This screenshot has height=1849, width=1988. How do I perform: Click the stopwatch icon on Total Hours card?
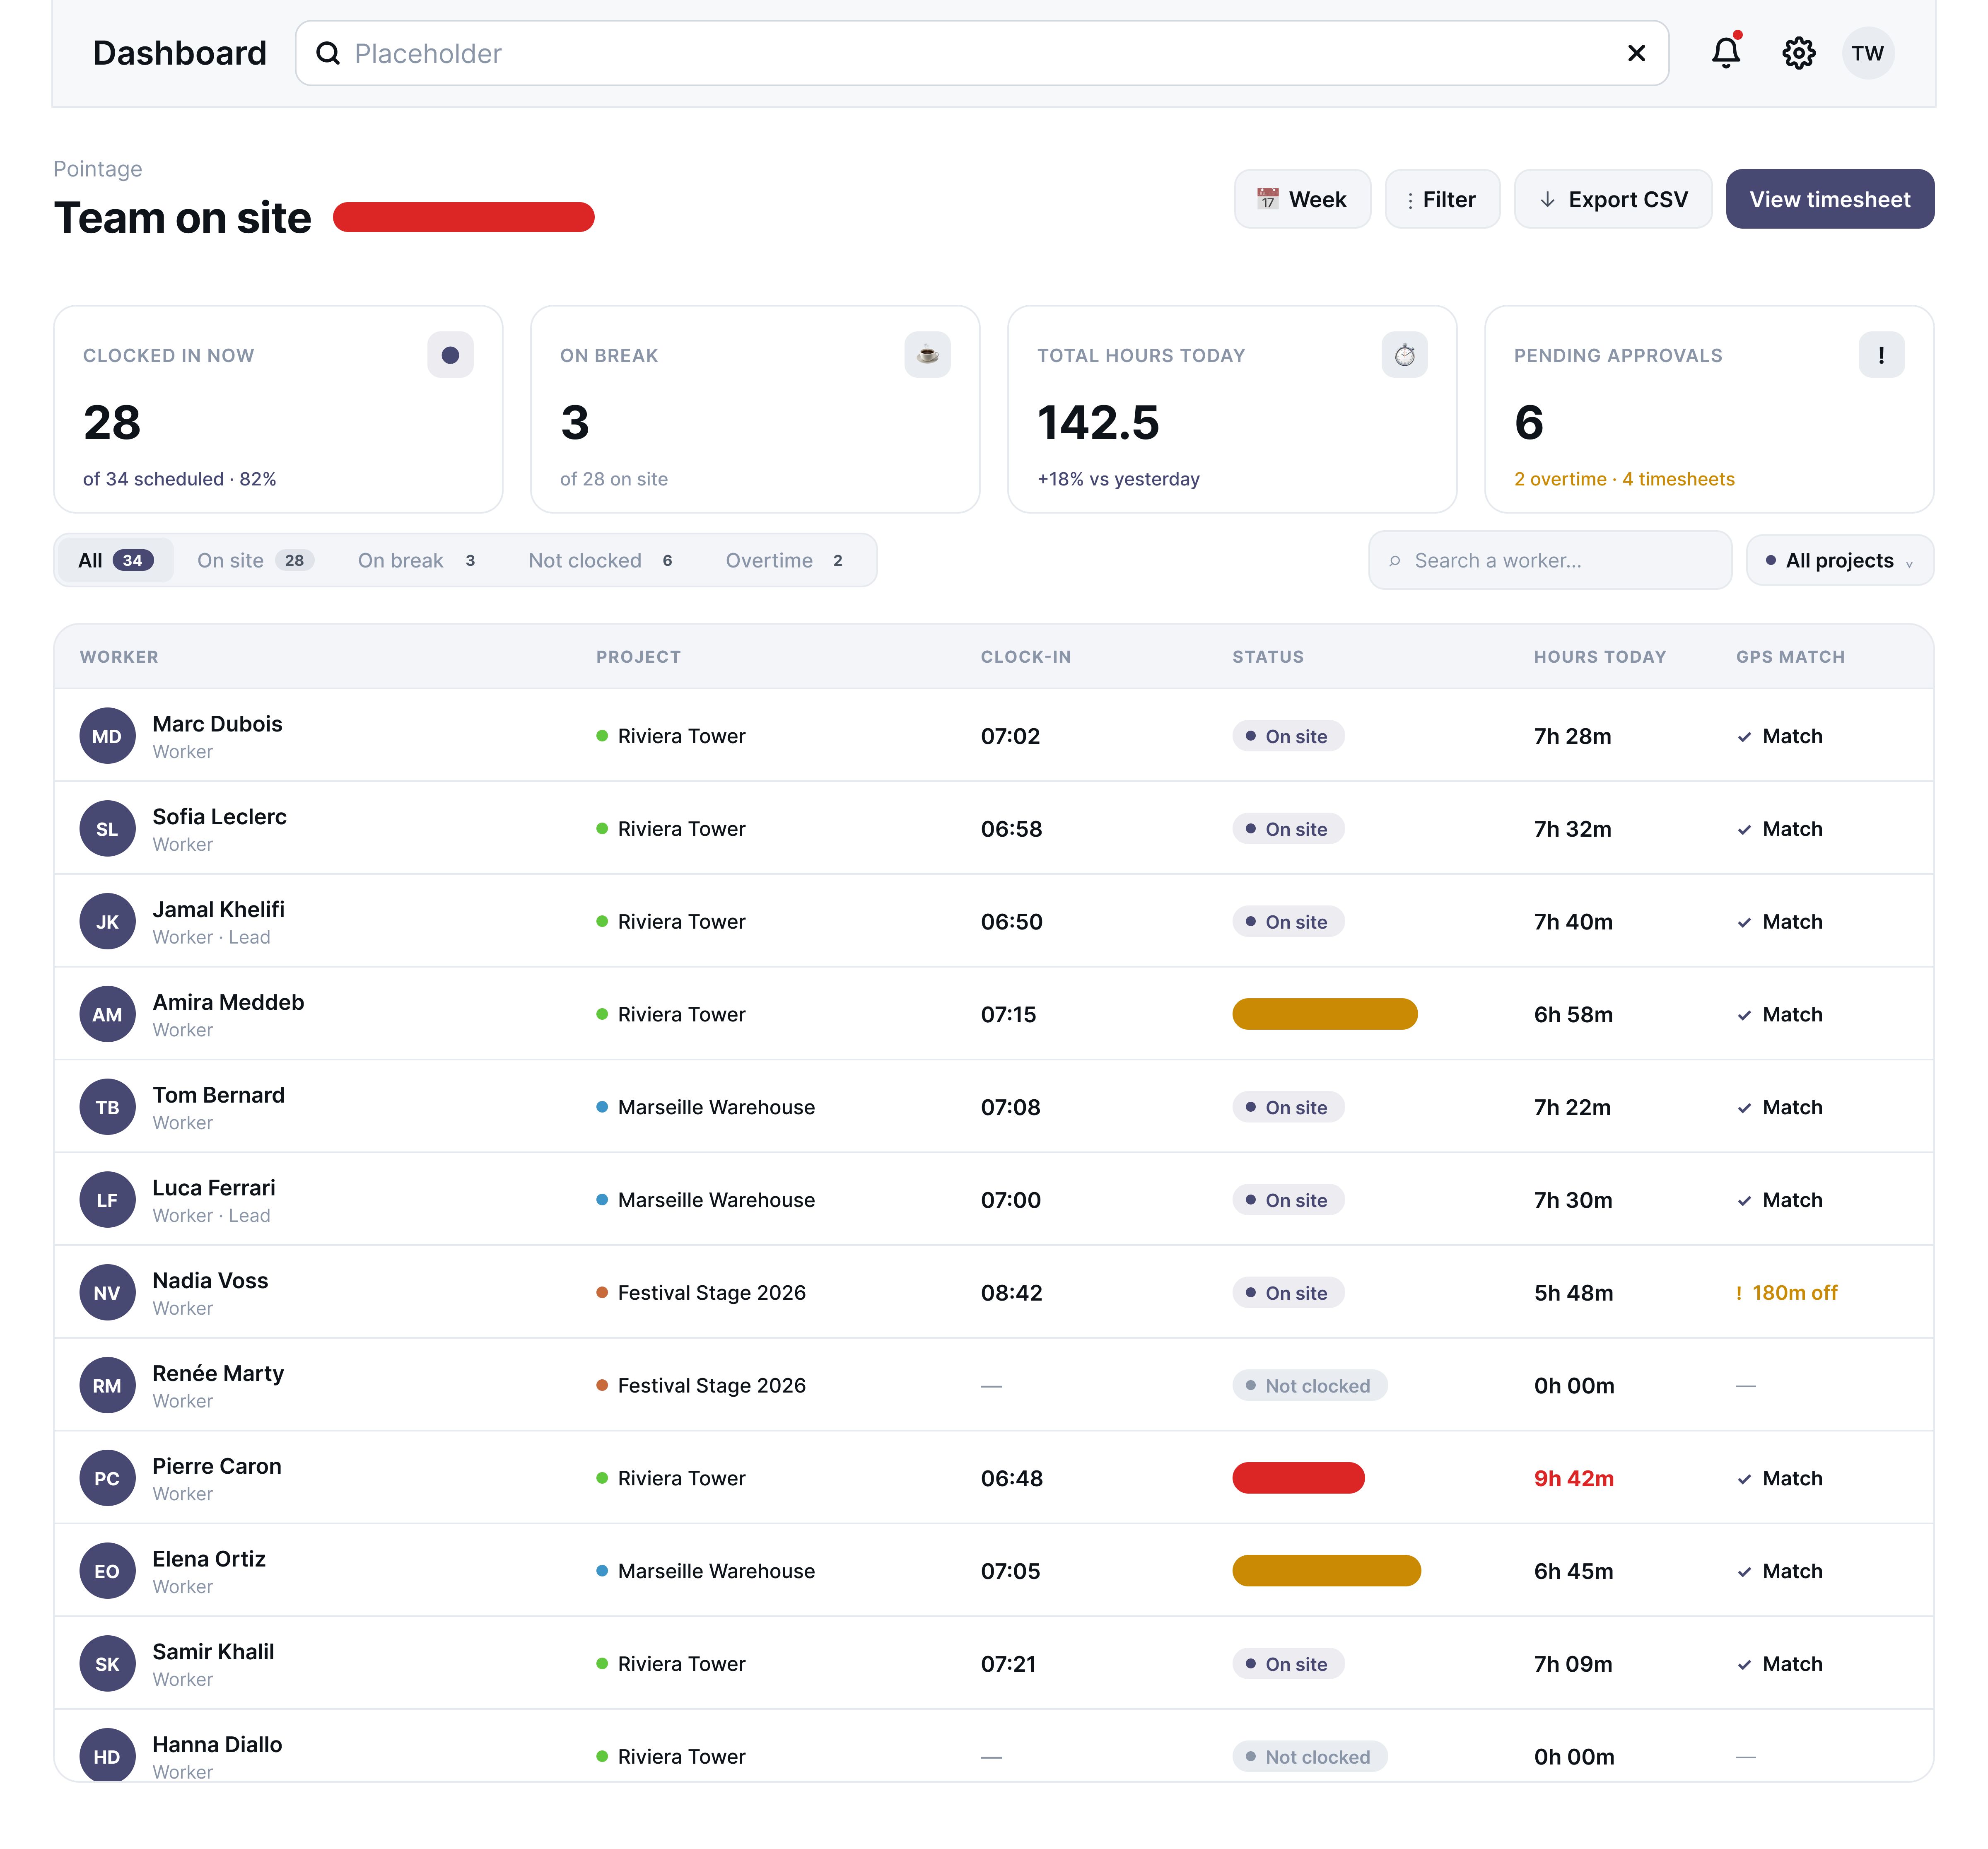coord(1404,355)
